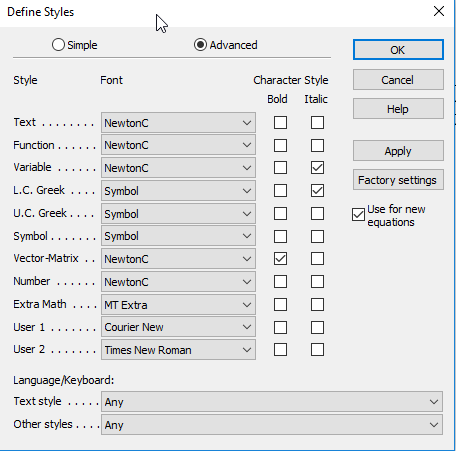This screenshot has width=456, height=451.
Task: Enable Italic for Extra Math style
Action: click(x=317, y=304)
